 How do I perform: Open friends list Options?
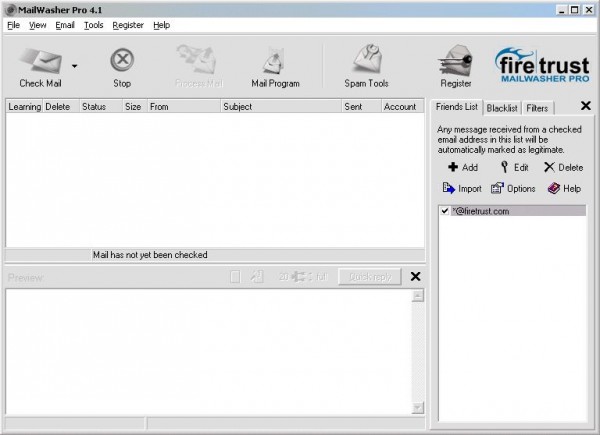coord(513,188)
